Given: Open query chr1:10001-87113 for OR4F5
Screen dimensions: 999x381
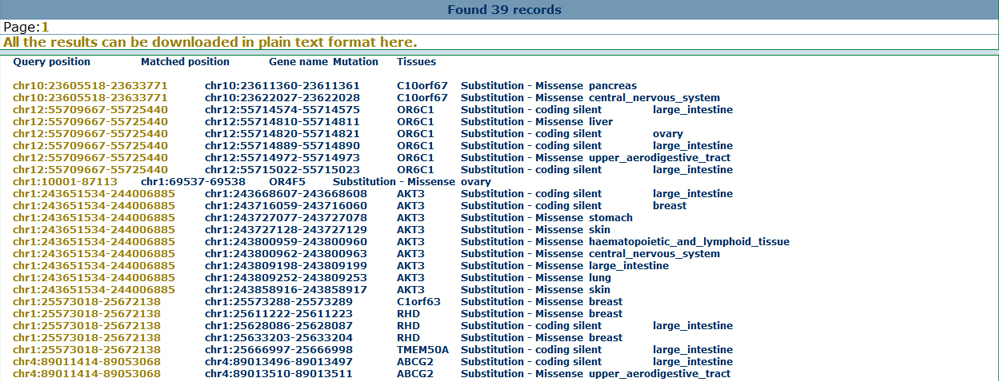Looking at the screenshot, I should pyautogui.click(x=65, y=182).
